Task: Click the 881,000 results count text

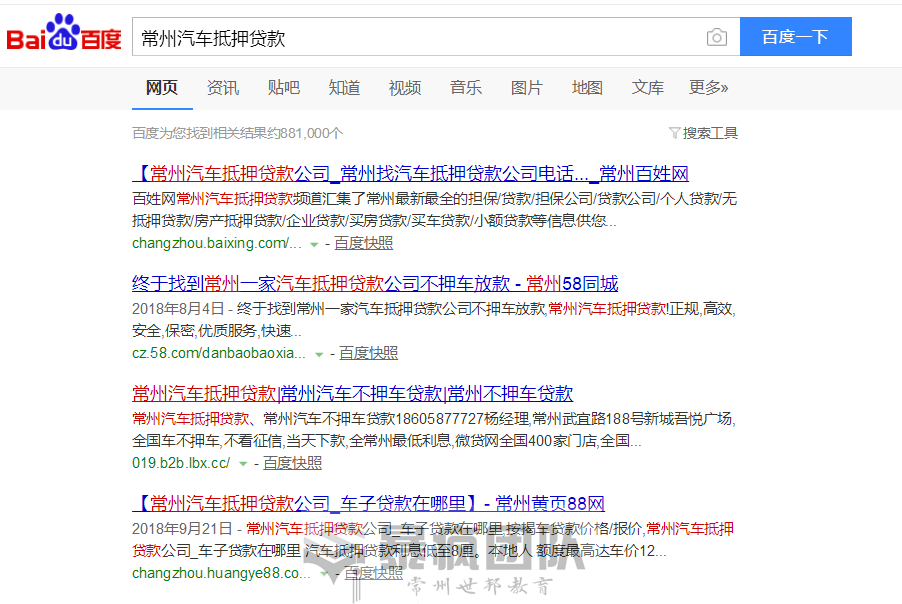Action: (238, 133)
